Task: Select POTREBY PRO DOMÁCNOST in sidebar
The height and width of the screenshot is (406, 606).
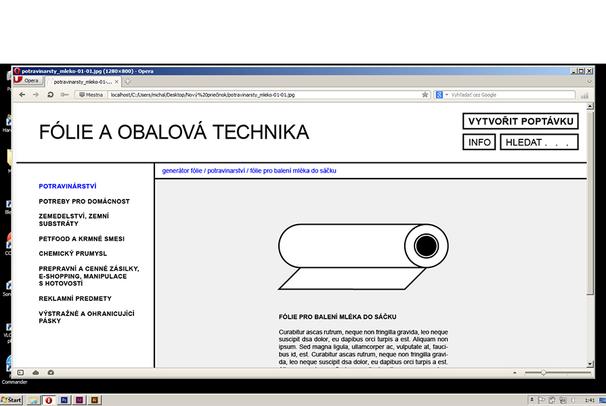Action: coord(84,201)
